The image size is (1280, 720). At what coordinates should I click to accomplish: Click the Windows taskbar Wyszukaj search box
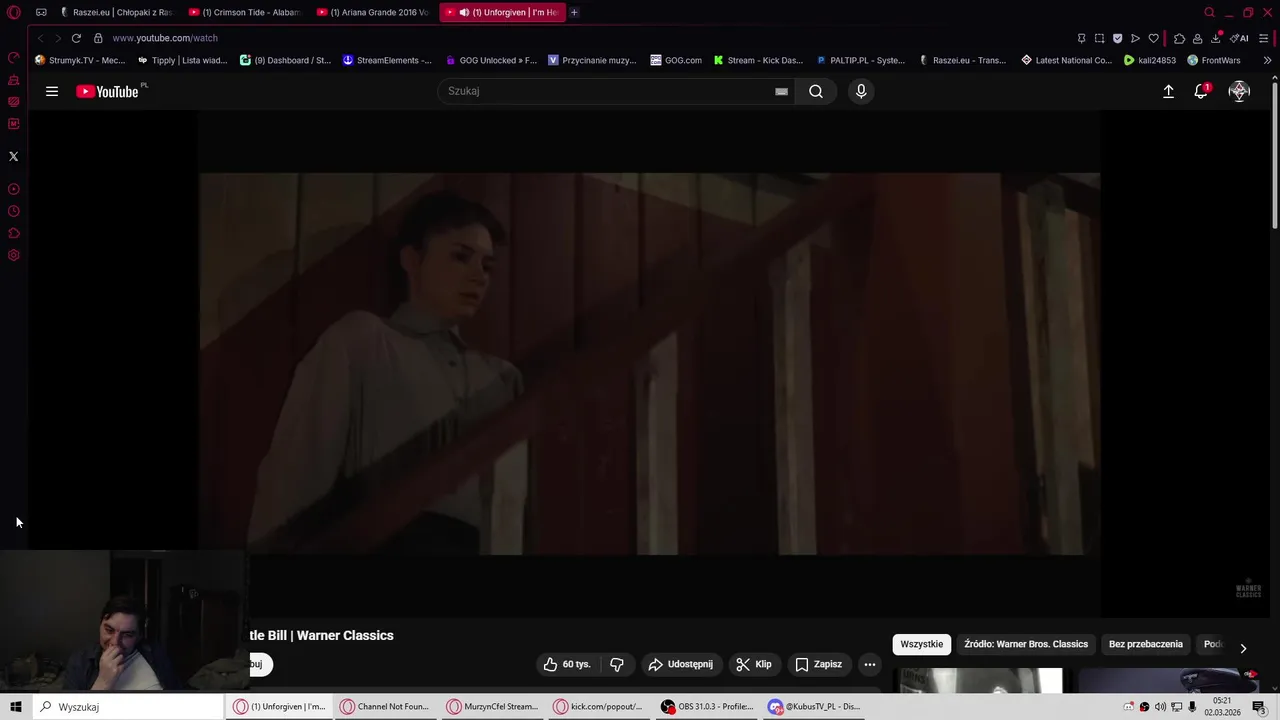pyautogui.click(x=128, y=707)
